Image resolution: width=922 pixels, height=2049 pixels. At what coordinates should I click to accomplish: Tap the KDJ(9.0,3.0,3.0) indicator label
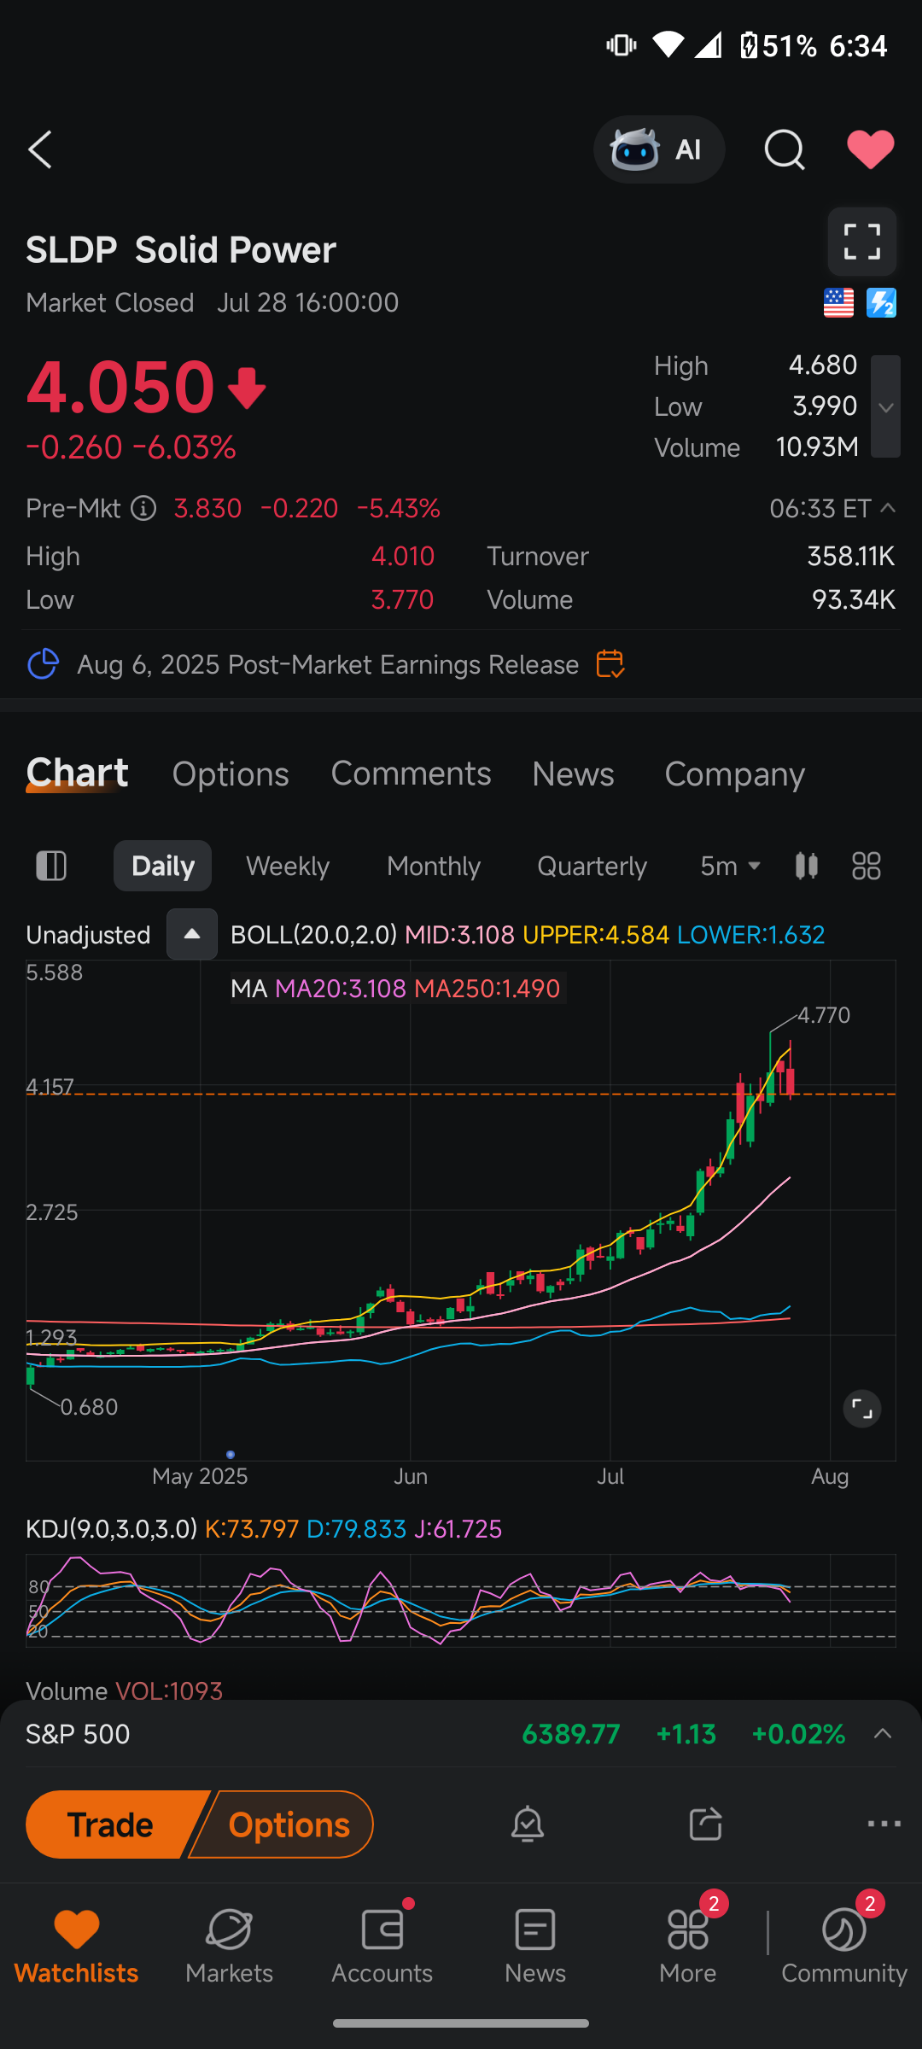[x=111, y=1529]
